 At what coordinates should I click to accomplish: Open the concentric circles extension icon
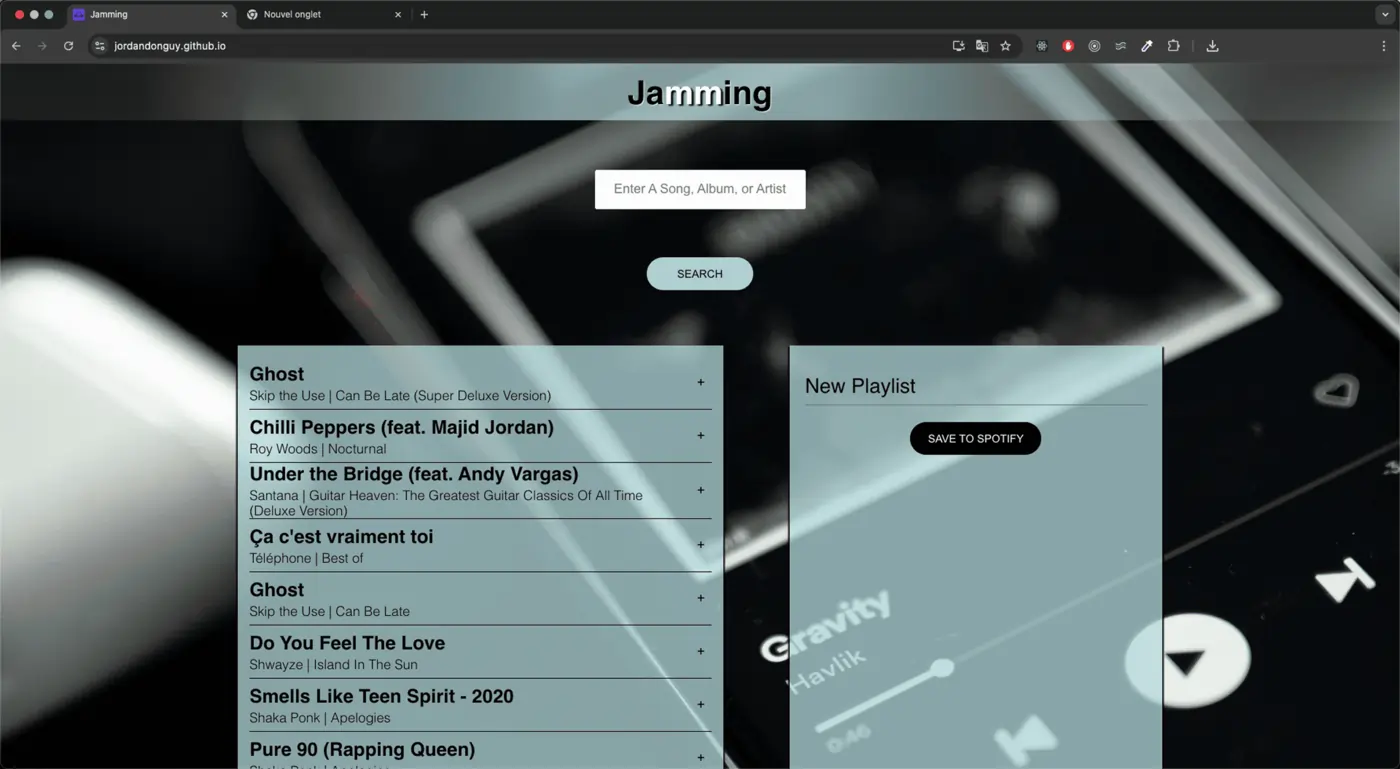click(1094, 46)
